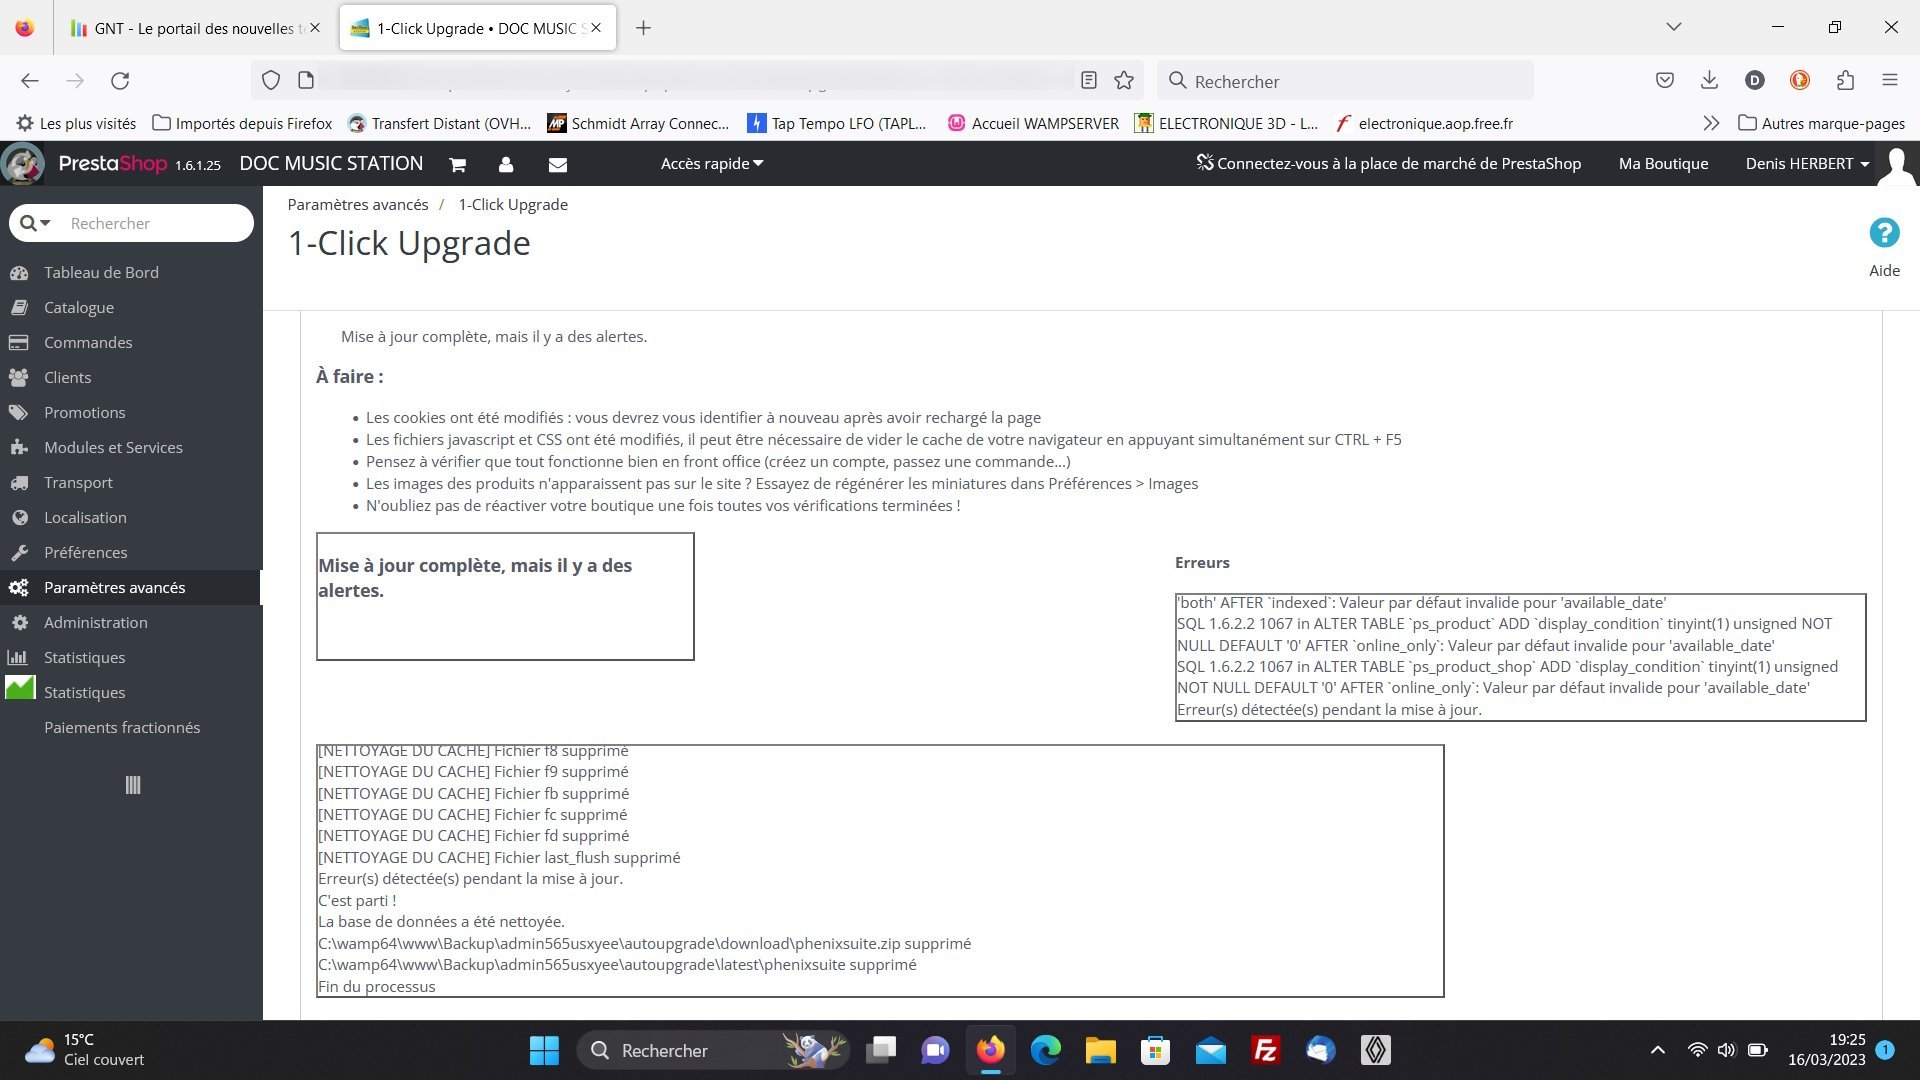
Task: Bookmark page with the star icon
Action: click(x=1124, y=81)
